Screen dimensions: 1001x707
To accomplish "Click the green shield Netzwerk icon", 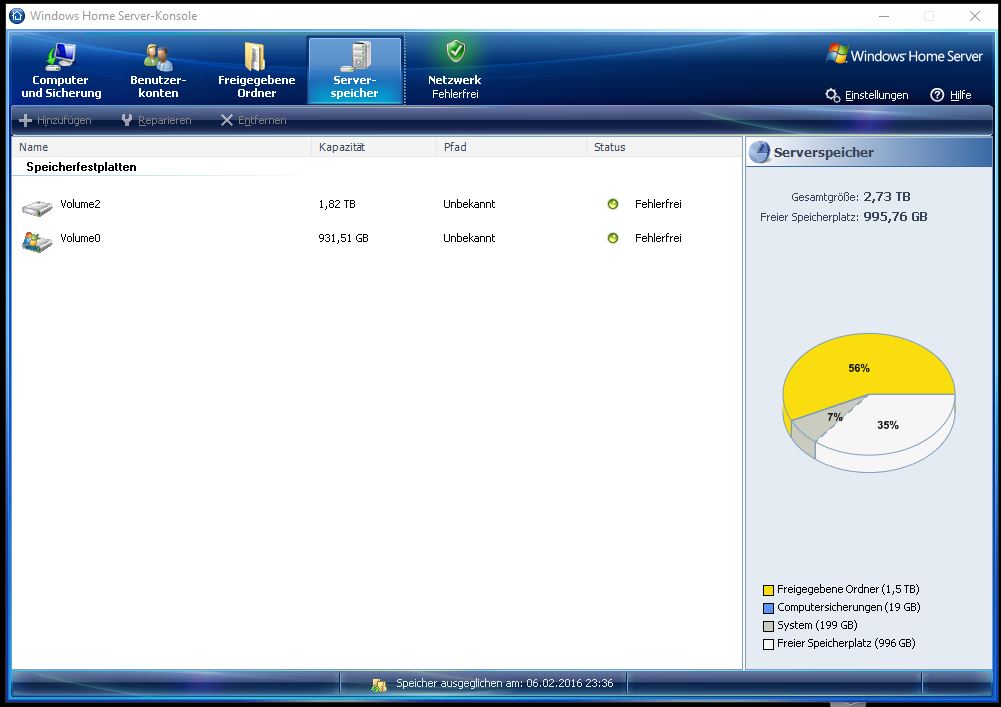I will [456, 51].
